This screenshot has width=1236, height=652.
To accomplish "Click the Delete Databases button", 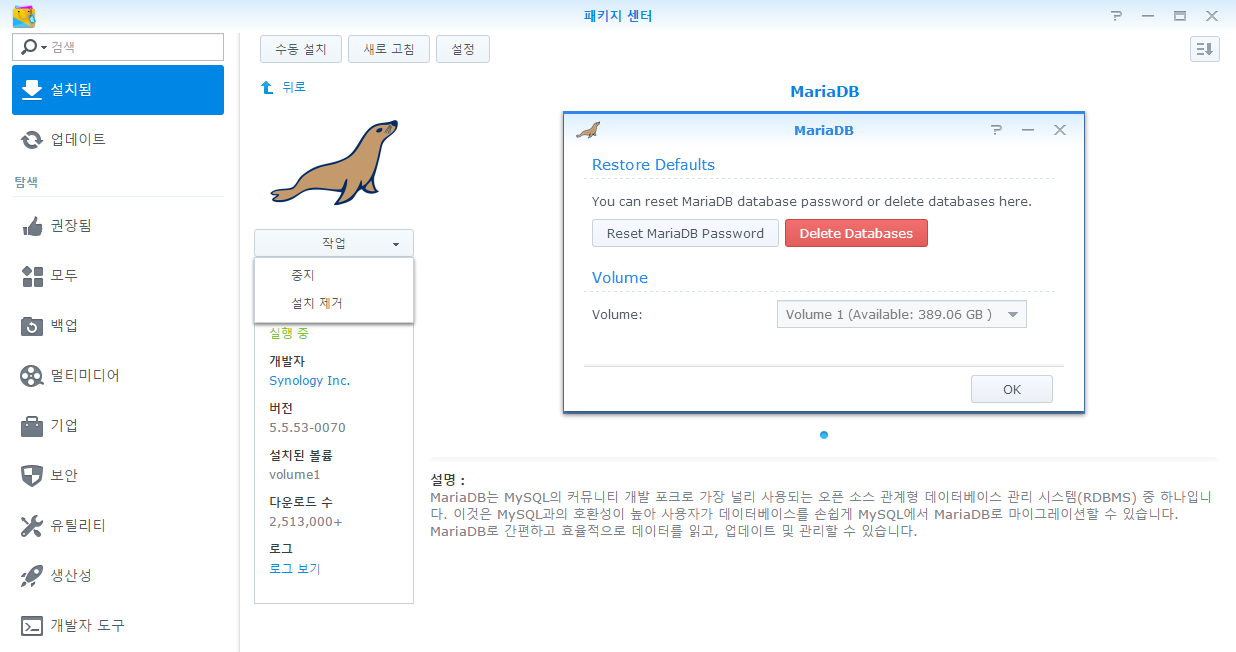I will 856,233.
